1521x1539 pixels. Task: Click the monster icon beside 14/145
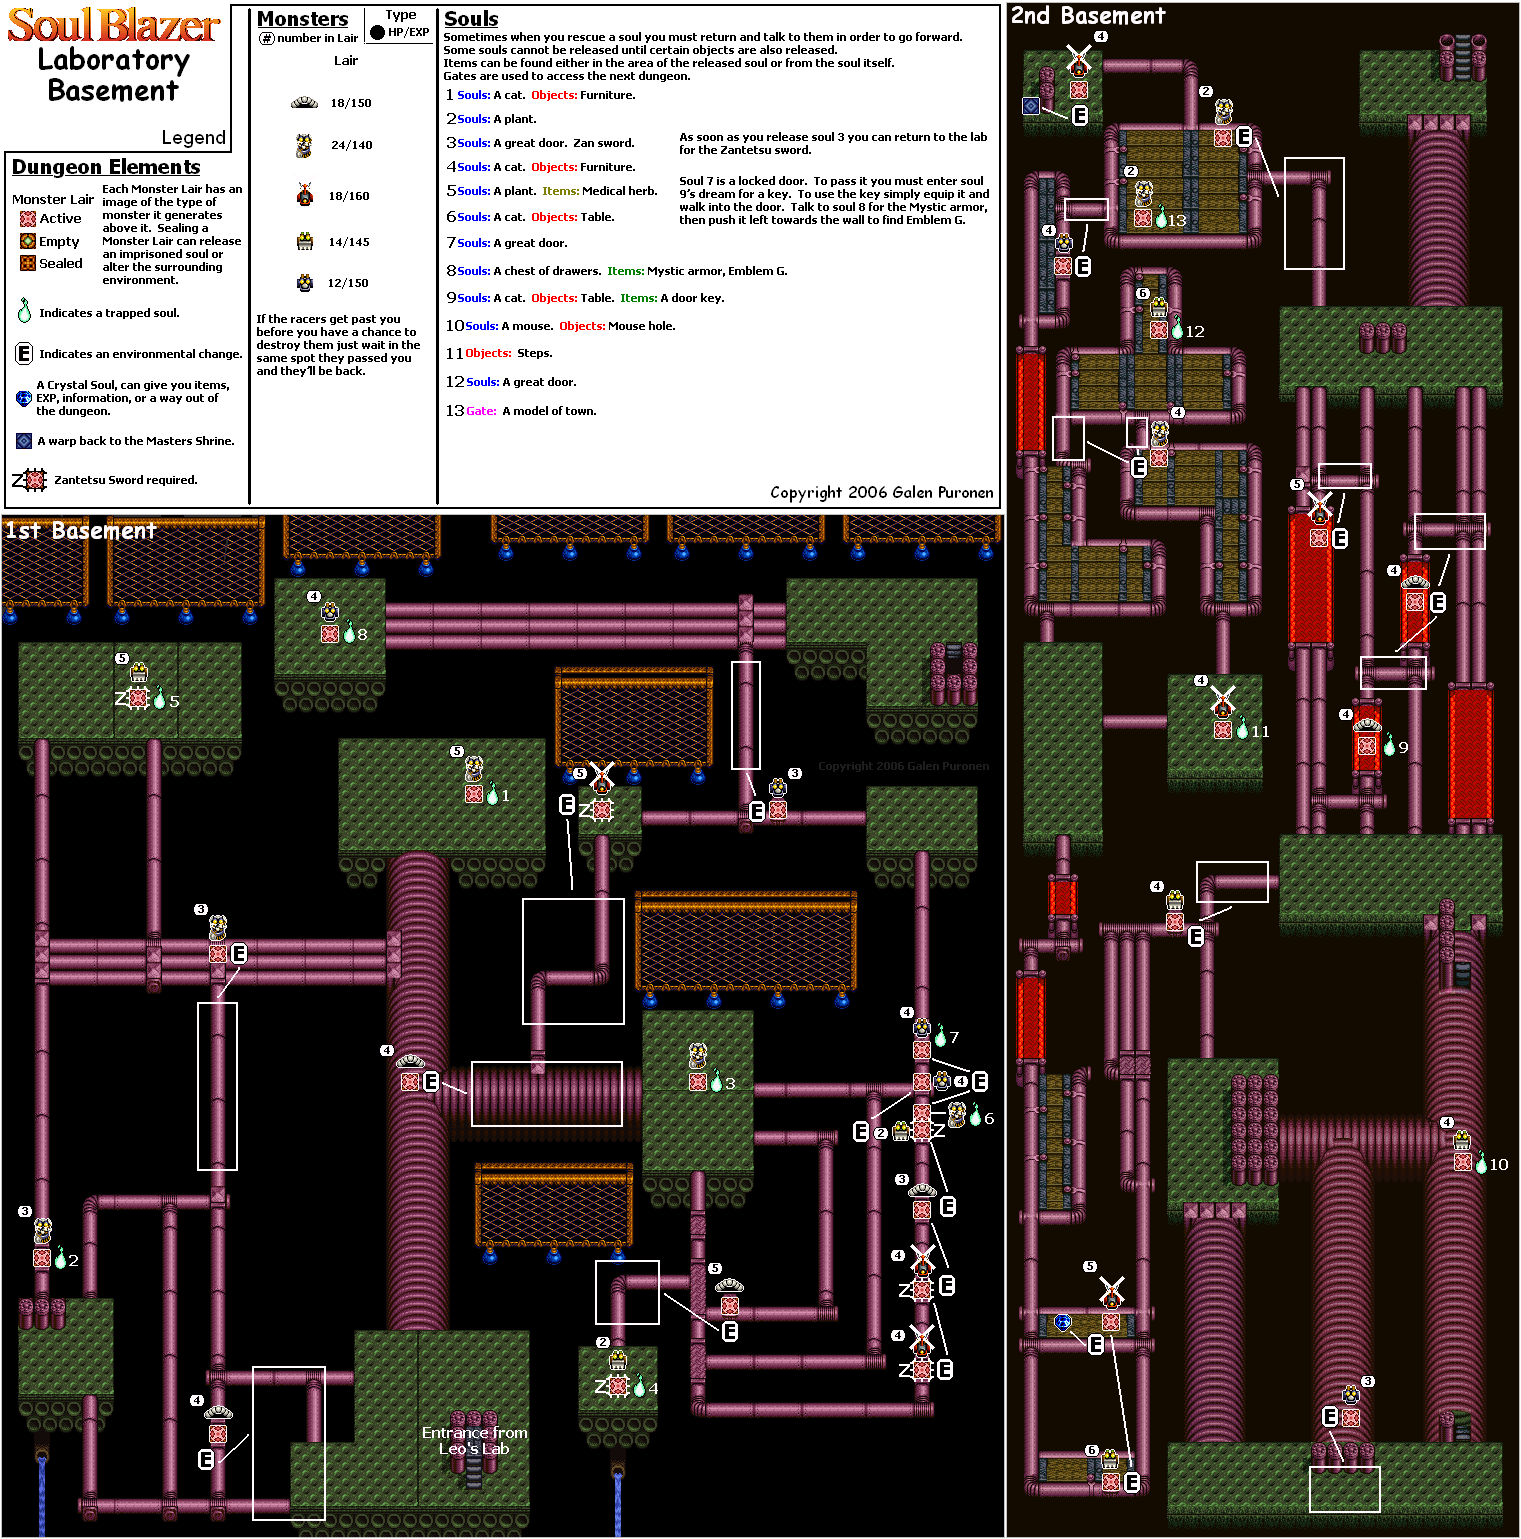pyautogui.click(x=305, y=241)
